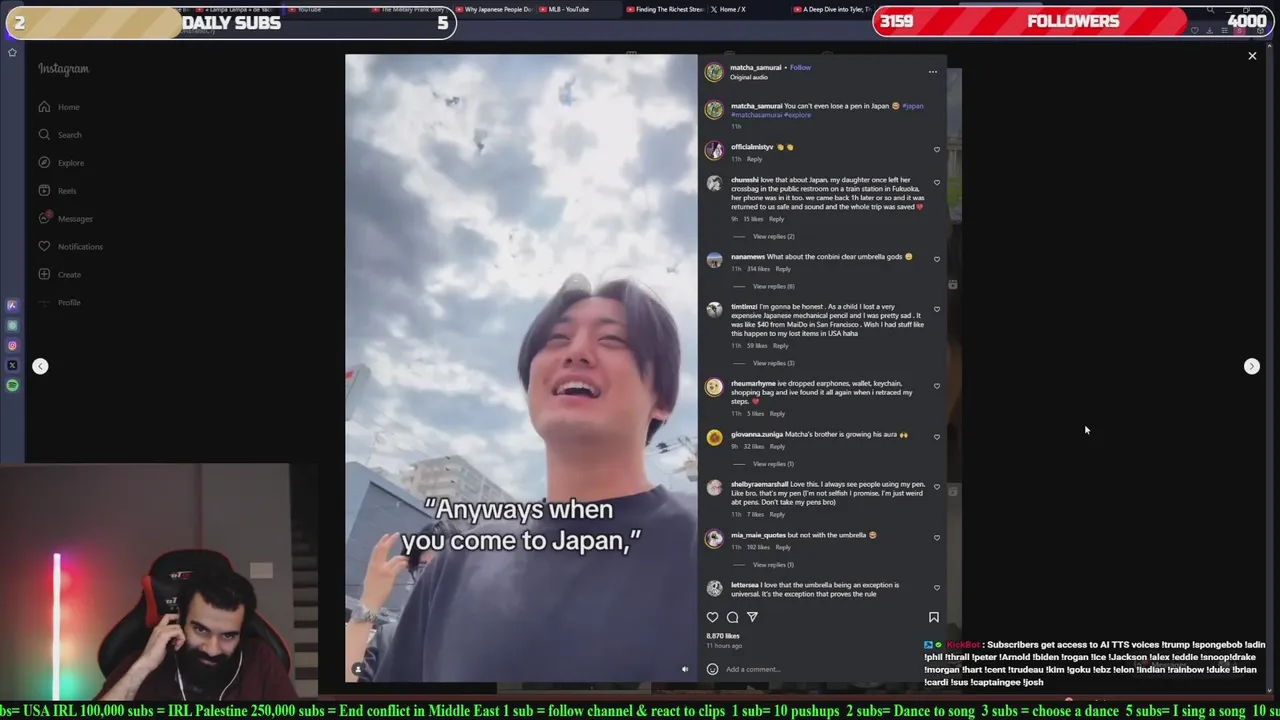Screen dimensions: 1280x720
Task: Like the post with the heart icon
Action: 712,617
